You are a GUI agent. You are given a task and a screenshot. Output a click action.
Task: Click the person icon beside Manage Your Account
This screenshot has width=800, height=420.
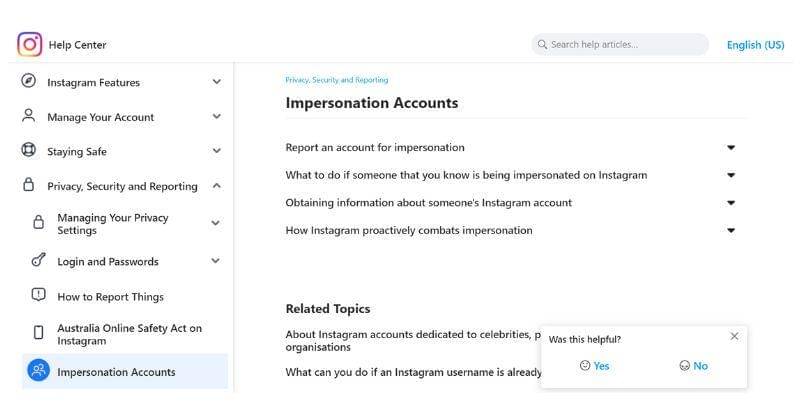[28, 116]
